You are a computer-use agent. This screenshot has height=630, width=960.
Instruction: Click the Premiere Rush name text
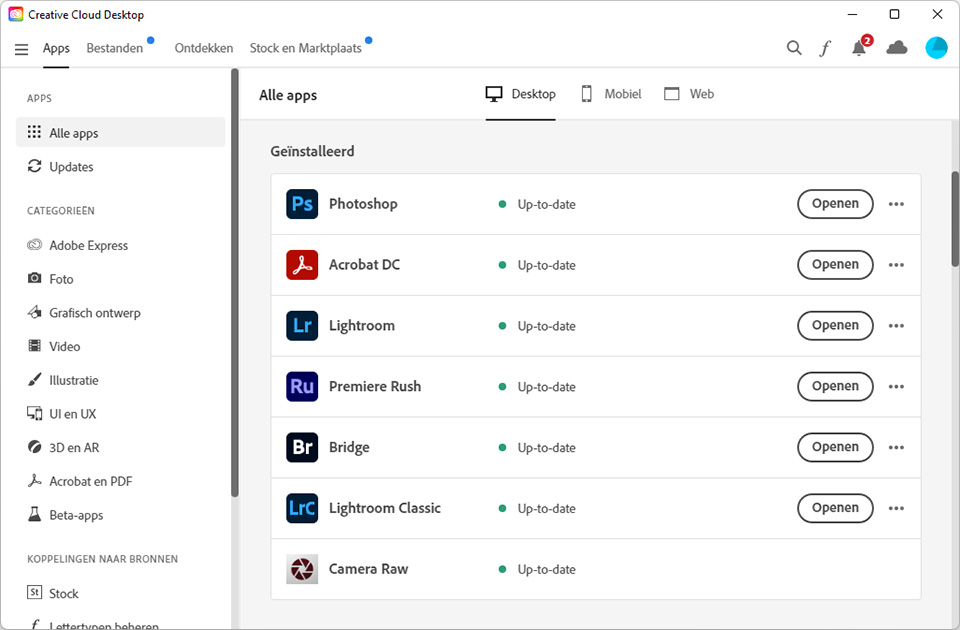[375, 386]
